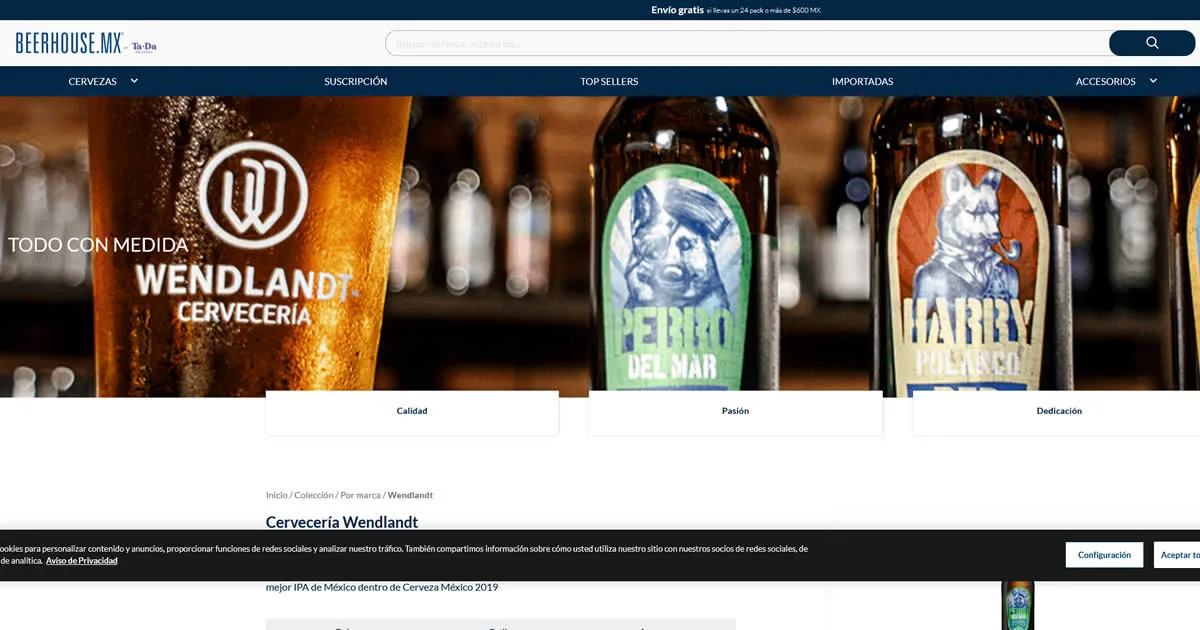This screenshot has height=630, width=1200.
Task: Click the Por marca breadcrumb
Action: coord(359,494)
